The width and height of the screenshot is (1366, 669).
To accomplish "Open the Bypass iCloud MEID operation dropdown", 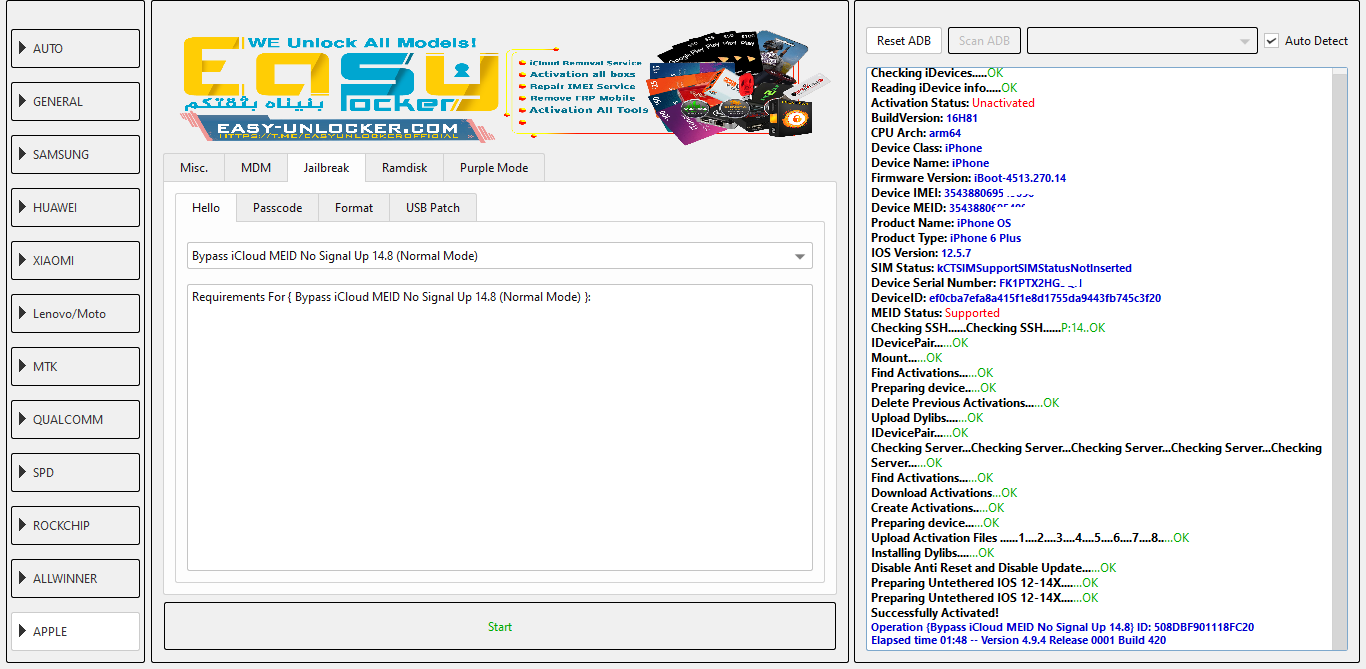I will click(500, 256).
